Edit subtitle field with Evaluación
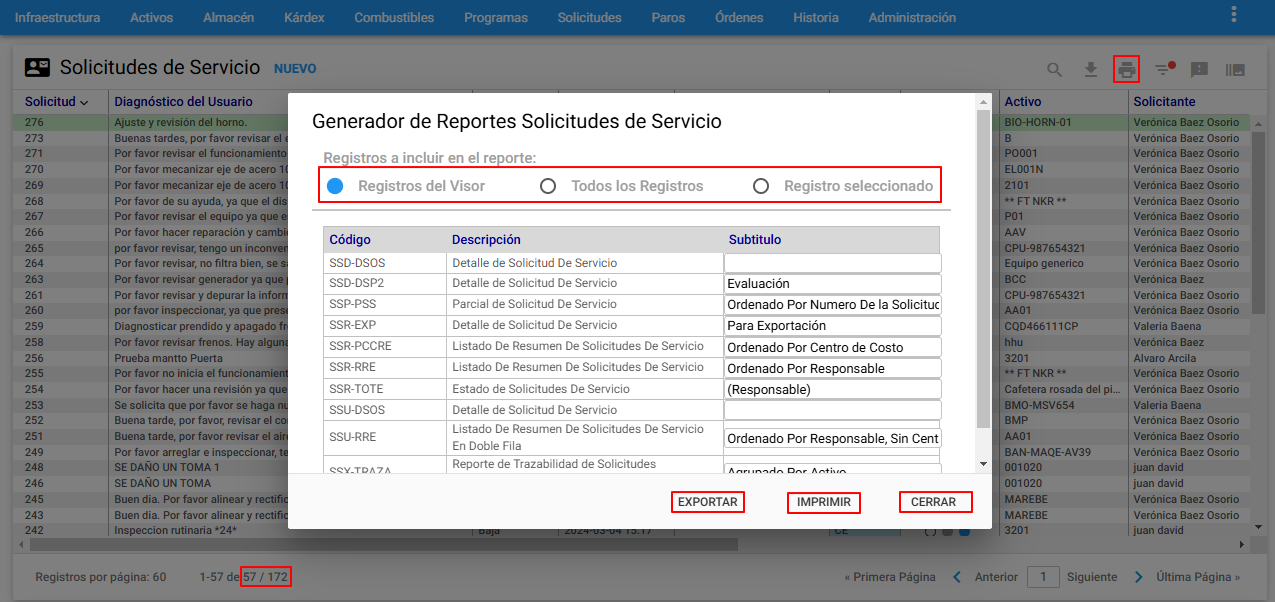 833,284
